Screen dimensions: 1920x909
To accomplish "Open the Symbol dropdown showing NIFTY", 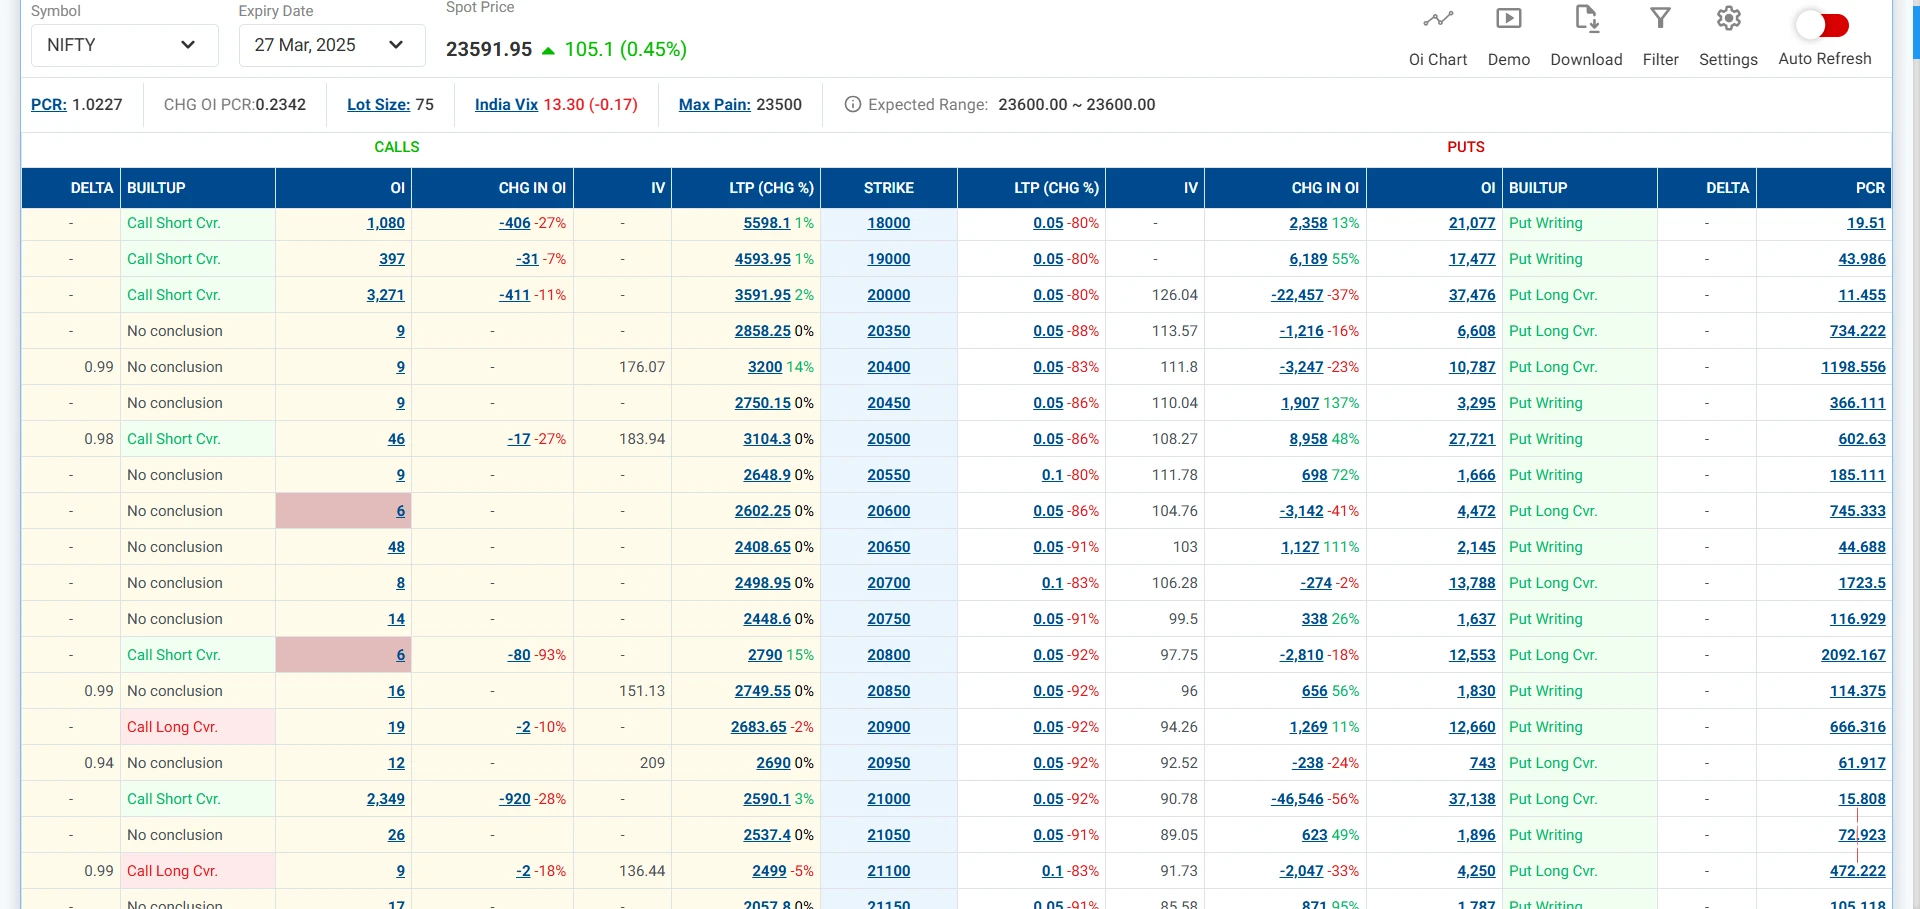I will [124, 45].
